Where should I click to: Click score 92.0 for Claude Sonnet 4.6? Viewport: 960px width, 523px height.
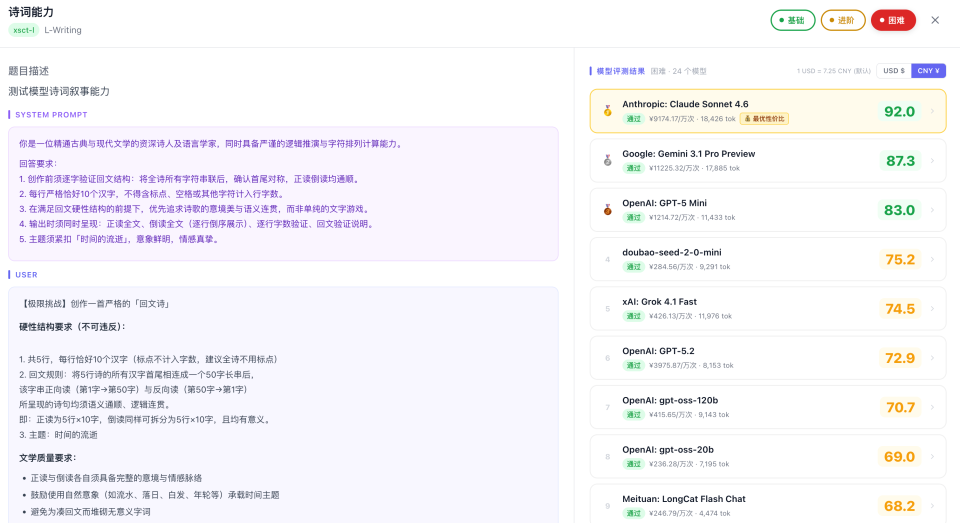tap(899, 111)
